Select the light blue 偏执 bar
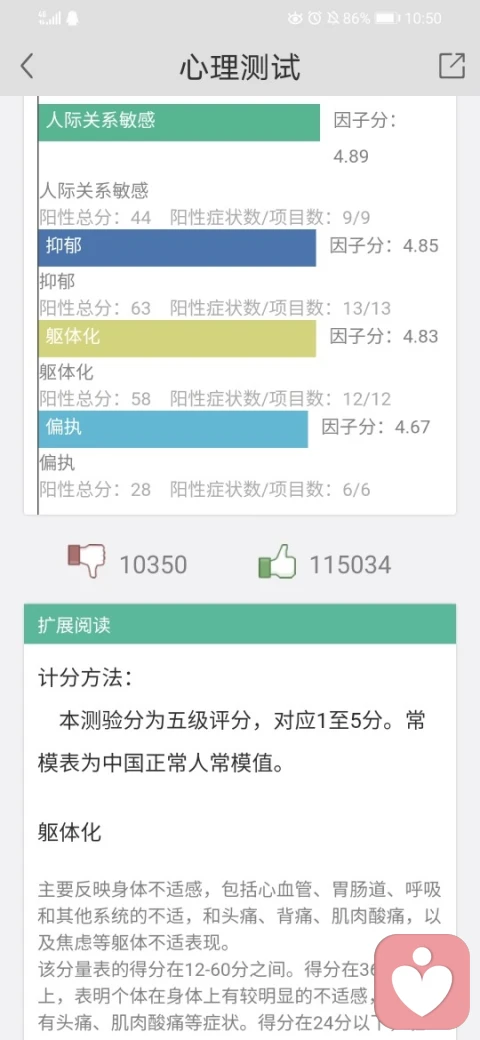 (173, 429)
